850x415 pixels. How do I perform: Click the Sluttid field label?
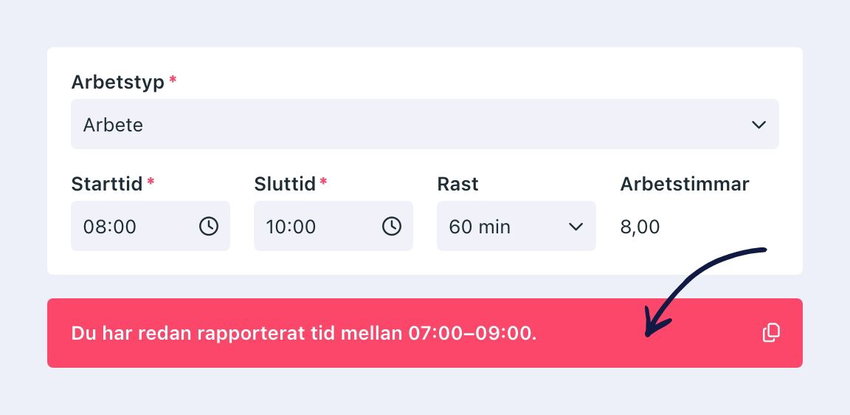[285, 184]
